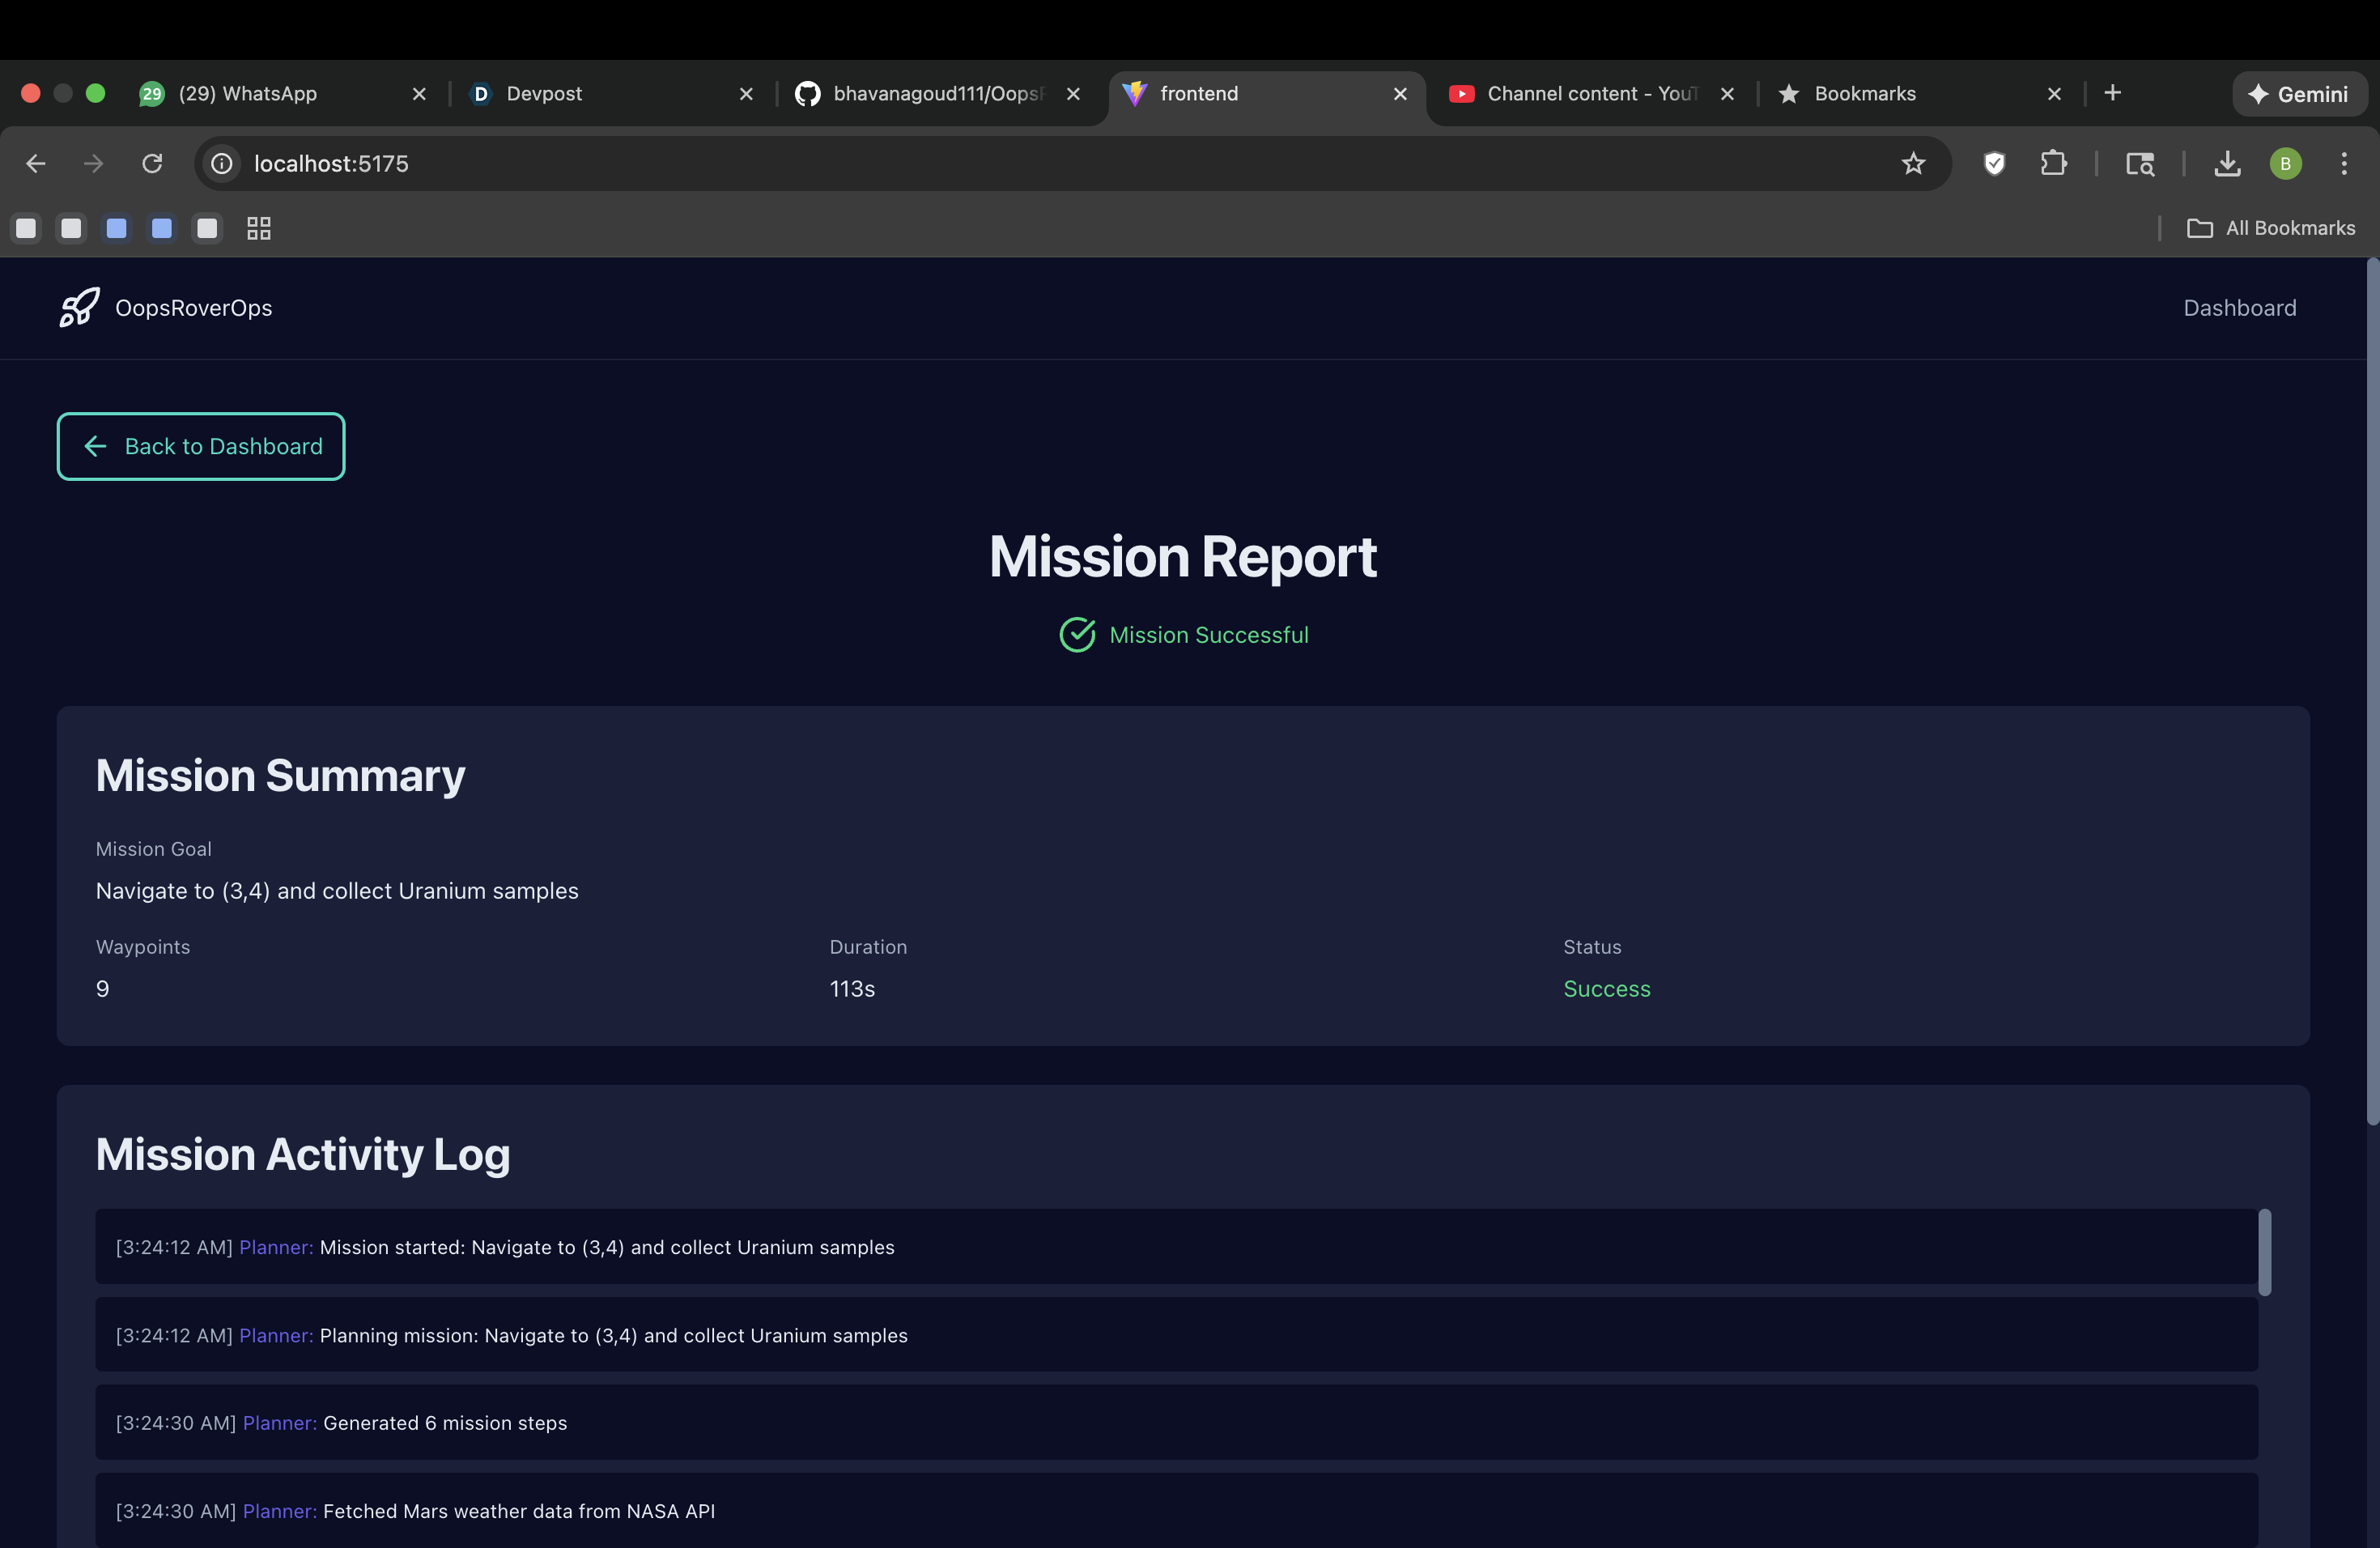Bookmark this page with the star icon
This screenshot has height=1548, width=2380.
click(x=1913, y=163)
